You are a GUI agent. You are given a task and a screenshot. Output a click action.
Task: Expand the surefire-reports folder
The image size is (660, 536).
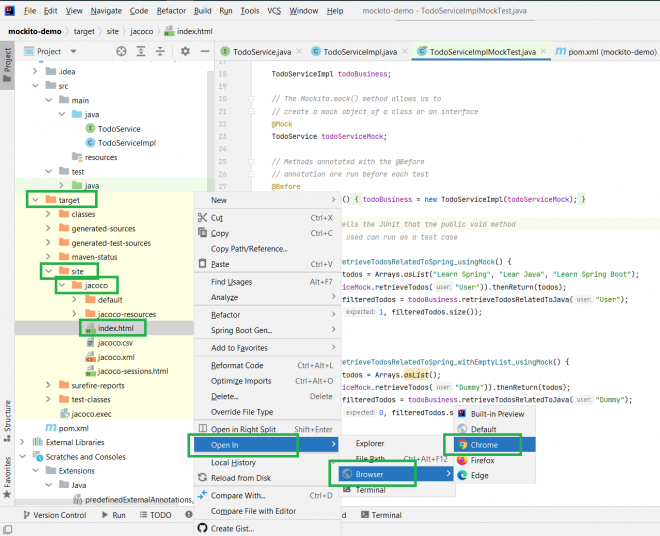(x=50, y=385)
